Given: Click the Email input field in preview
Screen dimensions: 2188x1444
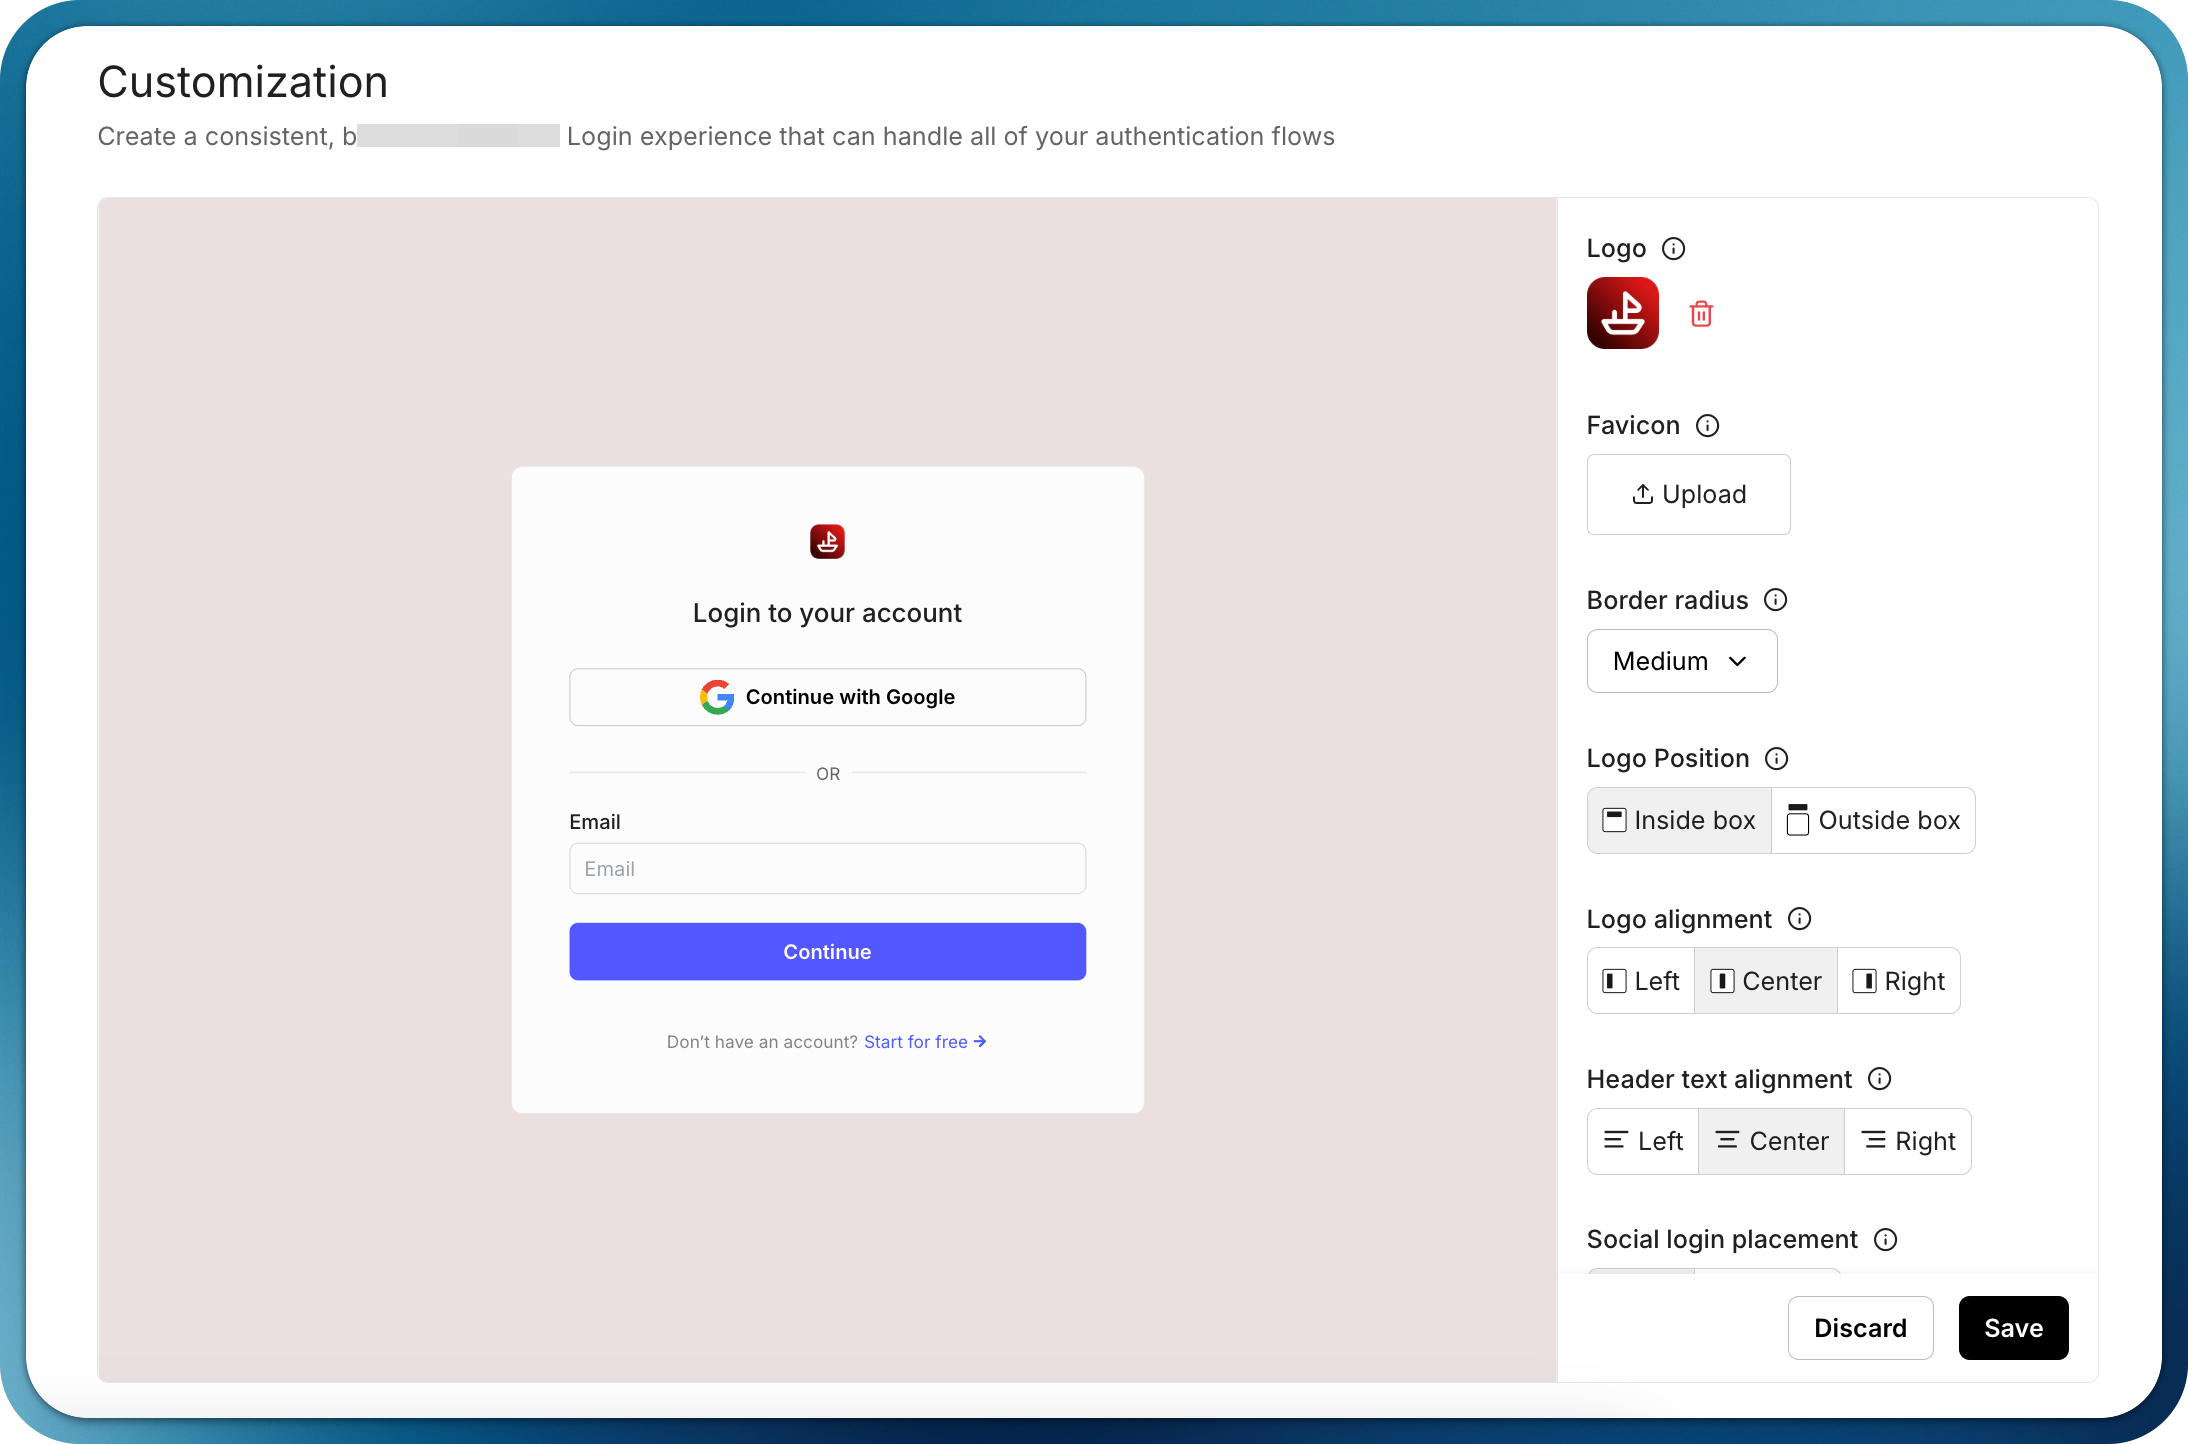Looking at the screenshot, I should [827, 869].
